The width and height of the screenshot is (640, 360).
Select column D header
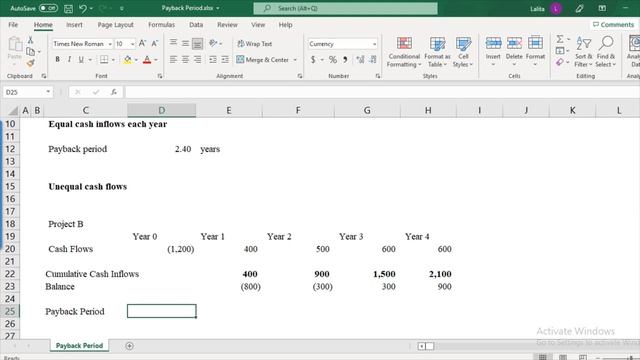click(x=162, y=110)
